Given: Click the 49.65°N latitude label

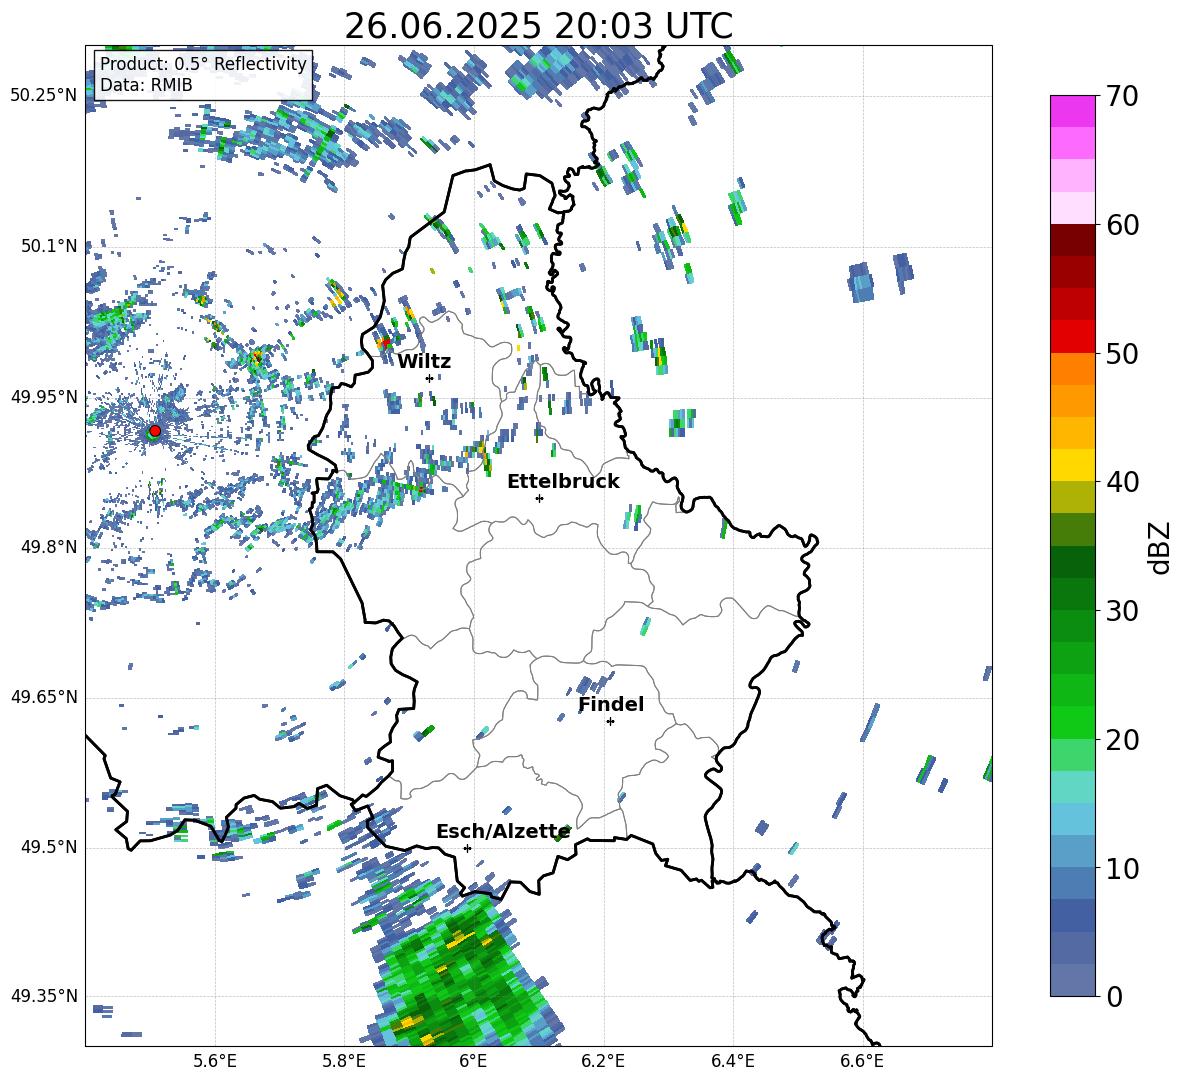Looking at the screenshot, I should point(44,697).
